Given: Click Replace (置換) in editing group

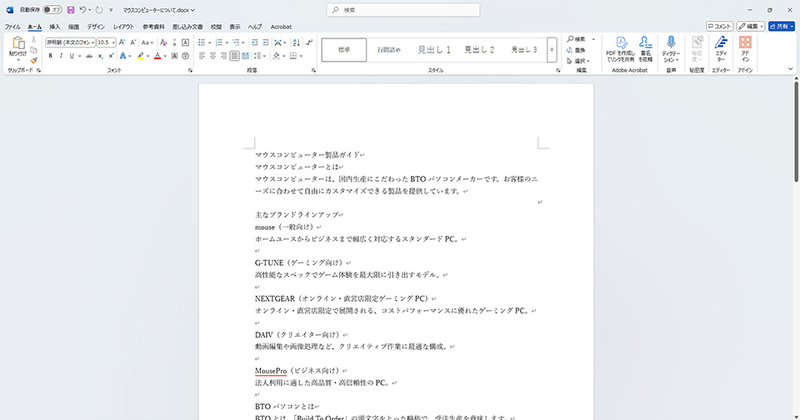Looking at the screenshot, I should pos(576,50).
